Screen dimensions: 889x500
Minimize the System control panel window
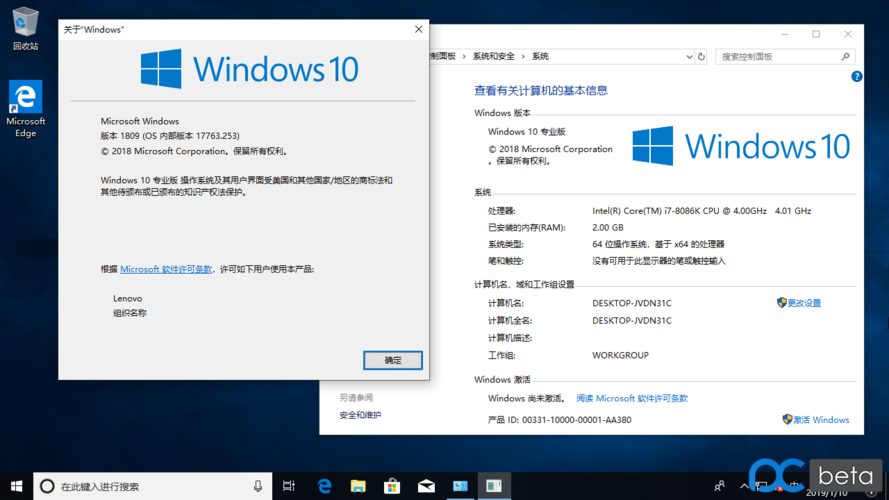pyautogui.click(x=785, y=35)
